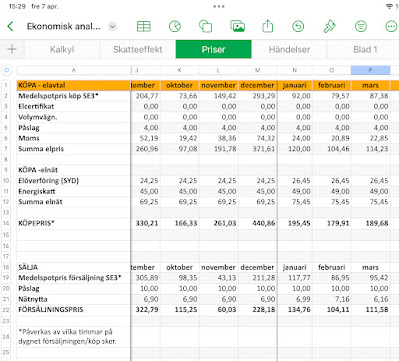Select the 'Medelspotpris köp SE3*' cell
This screenshot has width=399, height=361.
[x=74, y=96]
